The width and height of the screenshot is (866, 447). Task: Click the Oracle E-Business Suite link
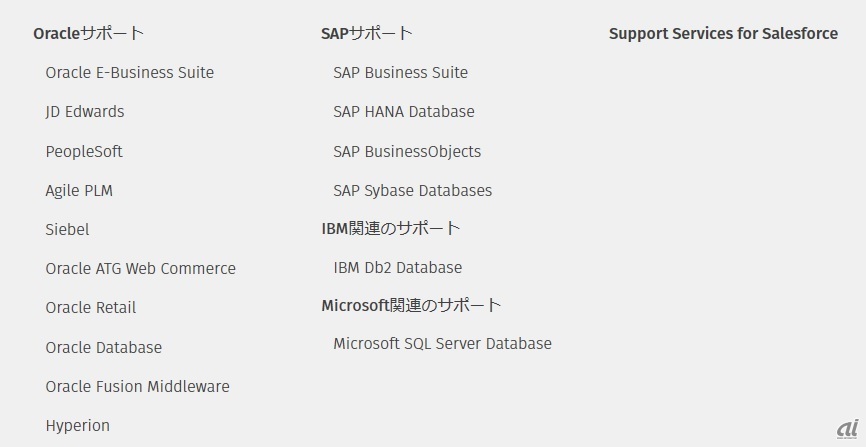(x=129, y=73)
